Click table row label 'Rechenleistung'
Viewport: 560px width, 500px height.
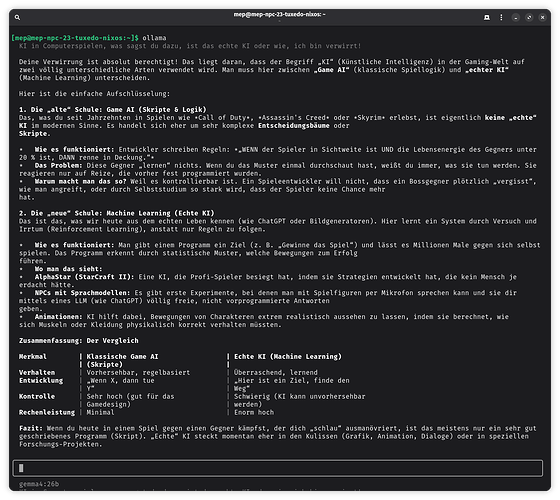point(47,412)
